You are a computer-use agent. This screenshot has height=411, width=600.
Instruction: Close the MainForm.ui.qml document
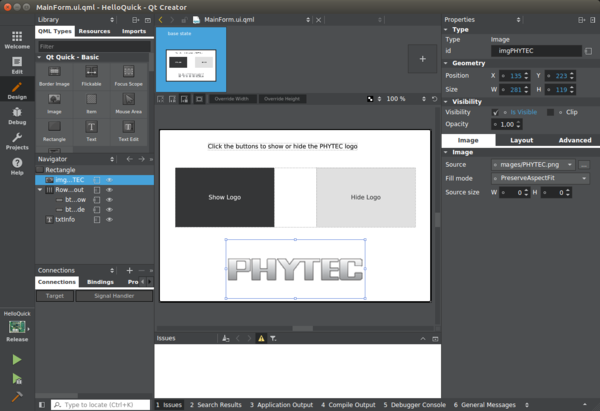[318, 20]
